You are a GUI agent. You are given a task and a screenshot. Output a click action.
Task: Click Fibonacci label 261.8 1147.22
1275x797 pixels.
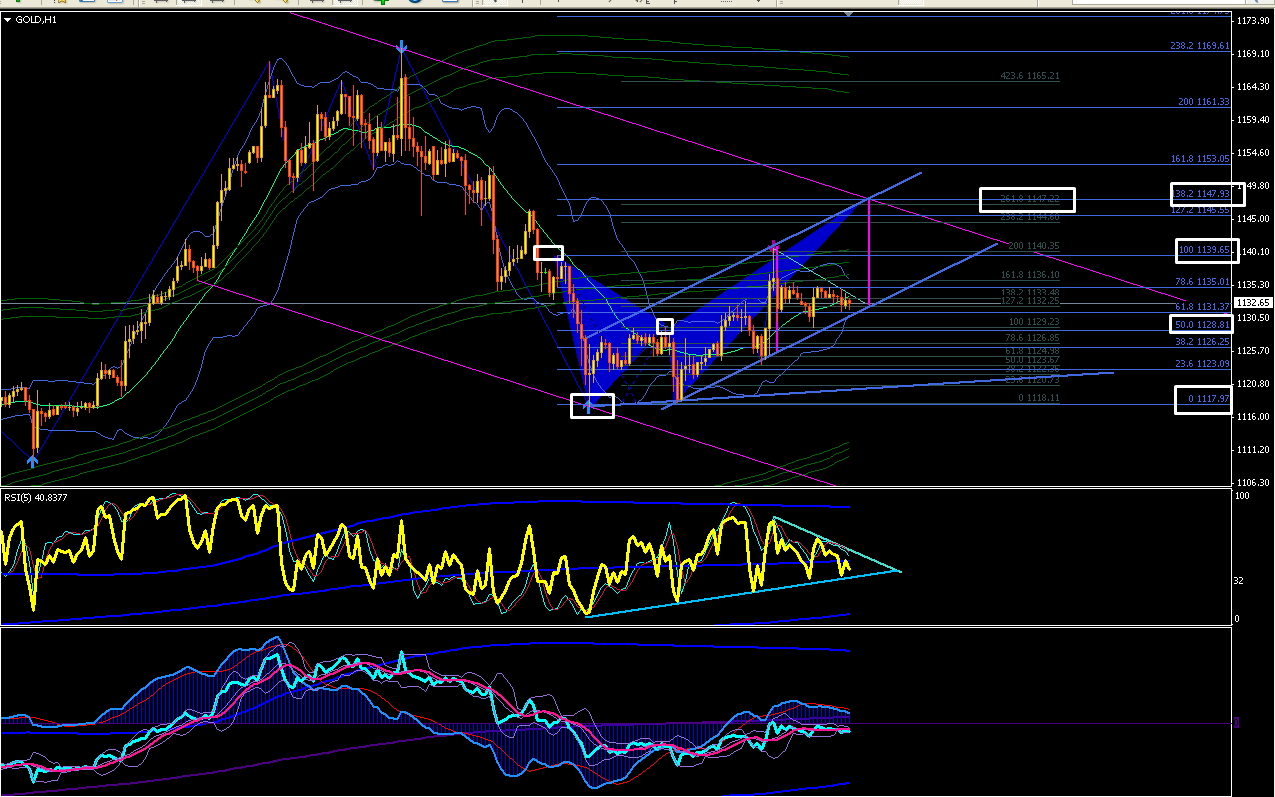(x=1029, y=200)
